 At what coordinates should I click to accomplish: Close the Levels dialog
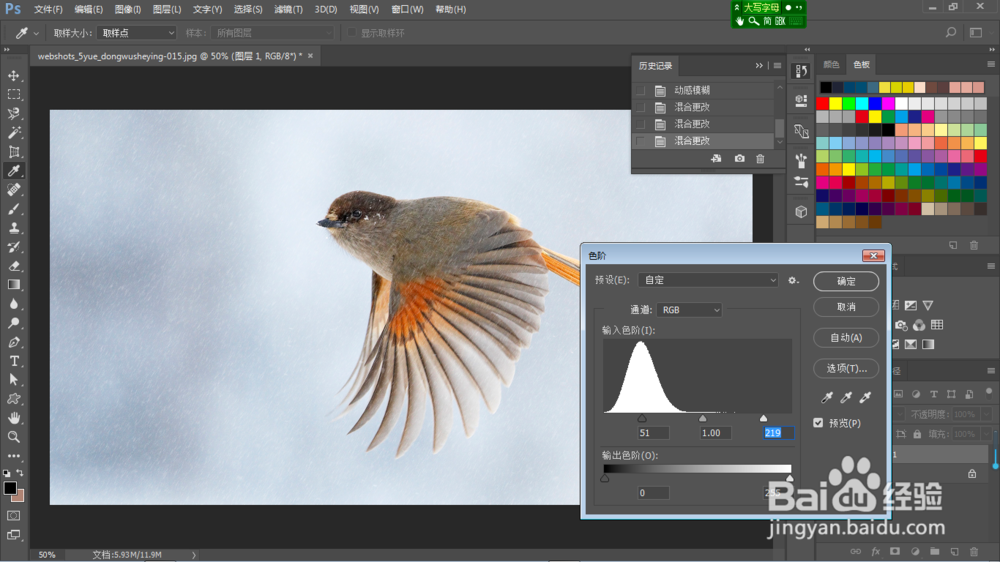point(873,256)
